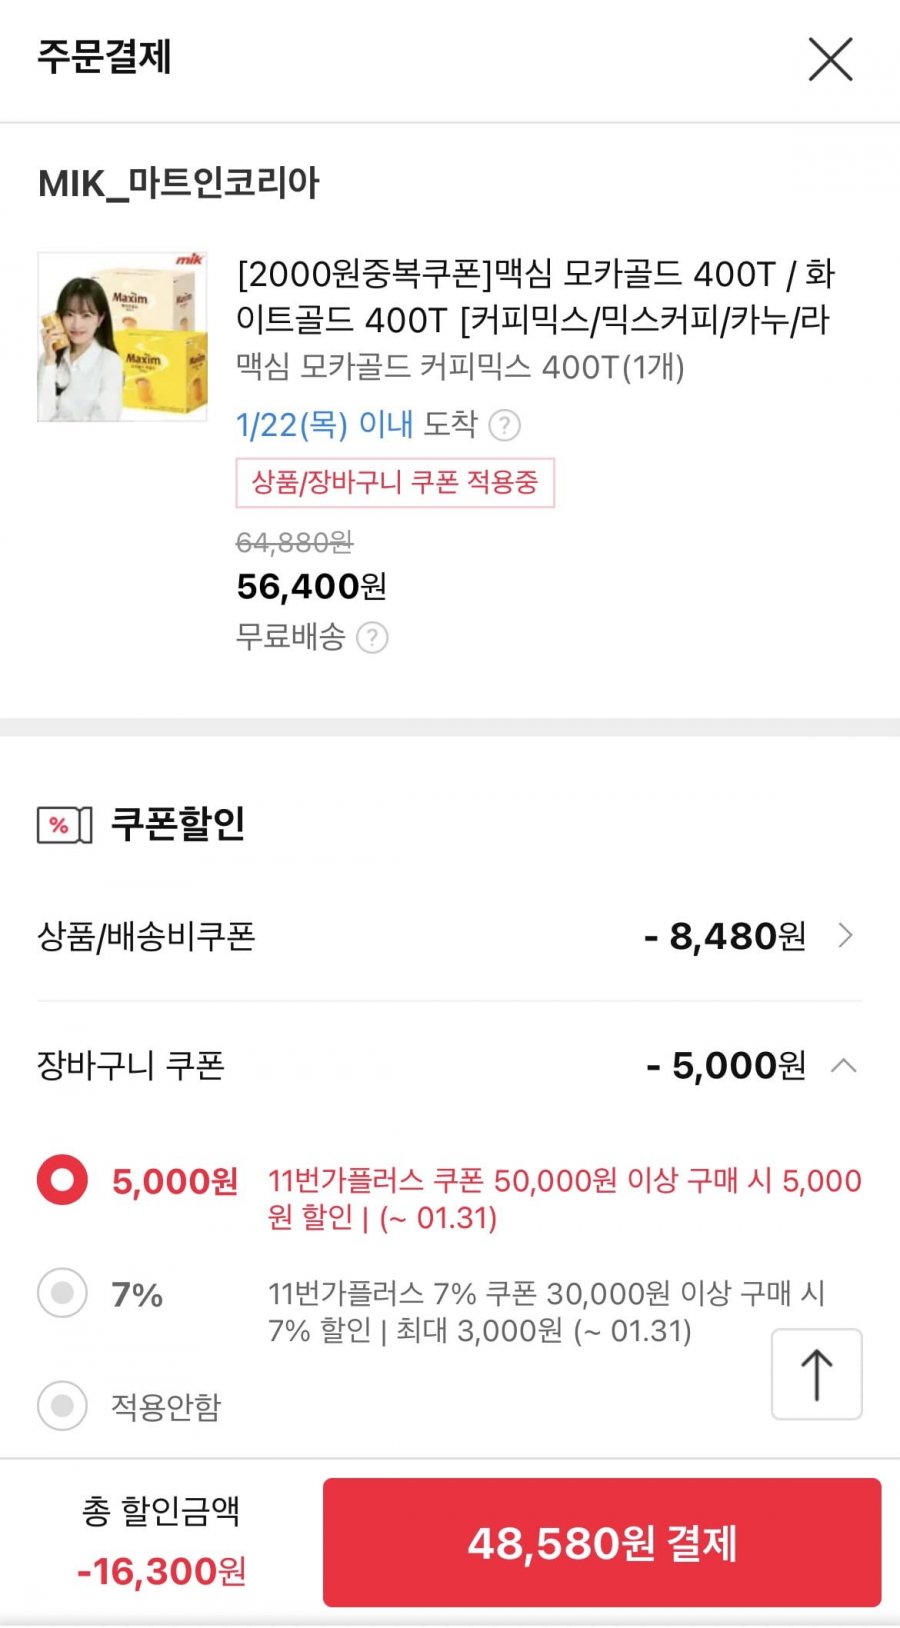Tap the 장바구니 쿠폰 row label

131,1066
